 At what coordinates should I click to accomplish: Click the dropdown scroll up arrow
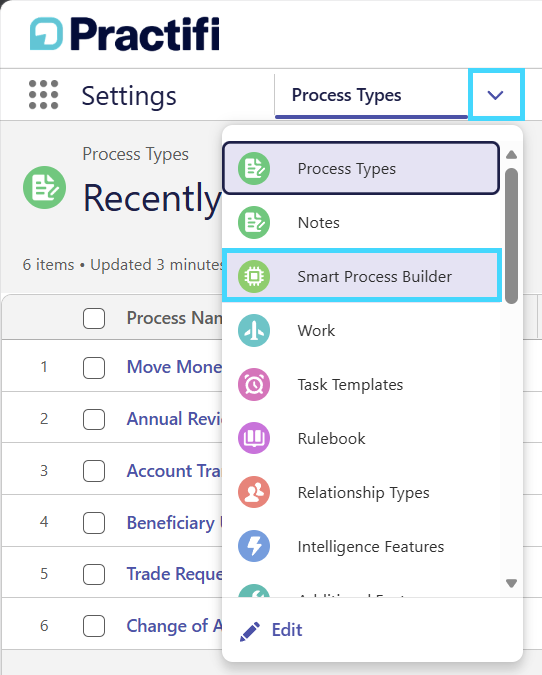tap(511, 155)
